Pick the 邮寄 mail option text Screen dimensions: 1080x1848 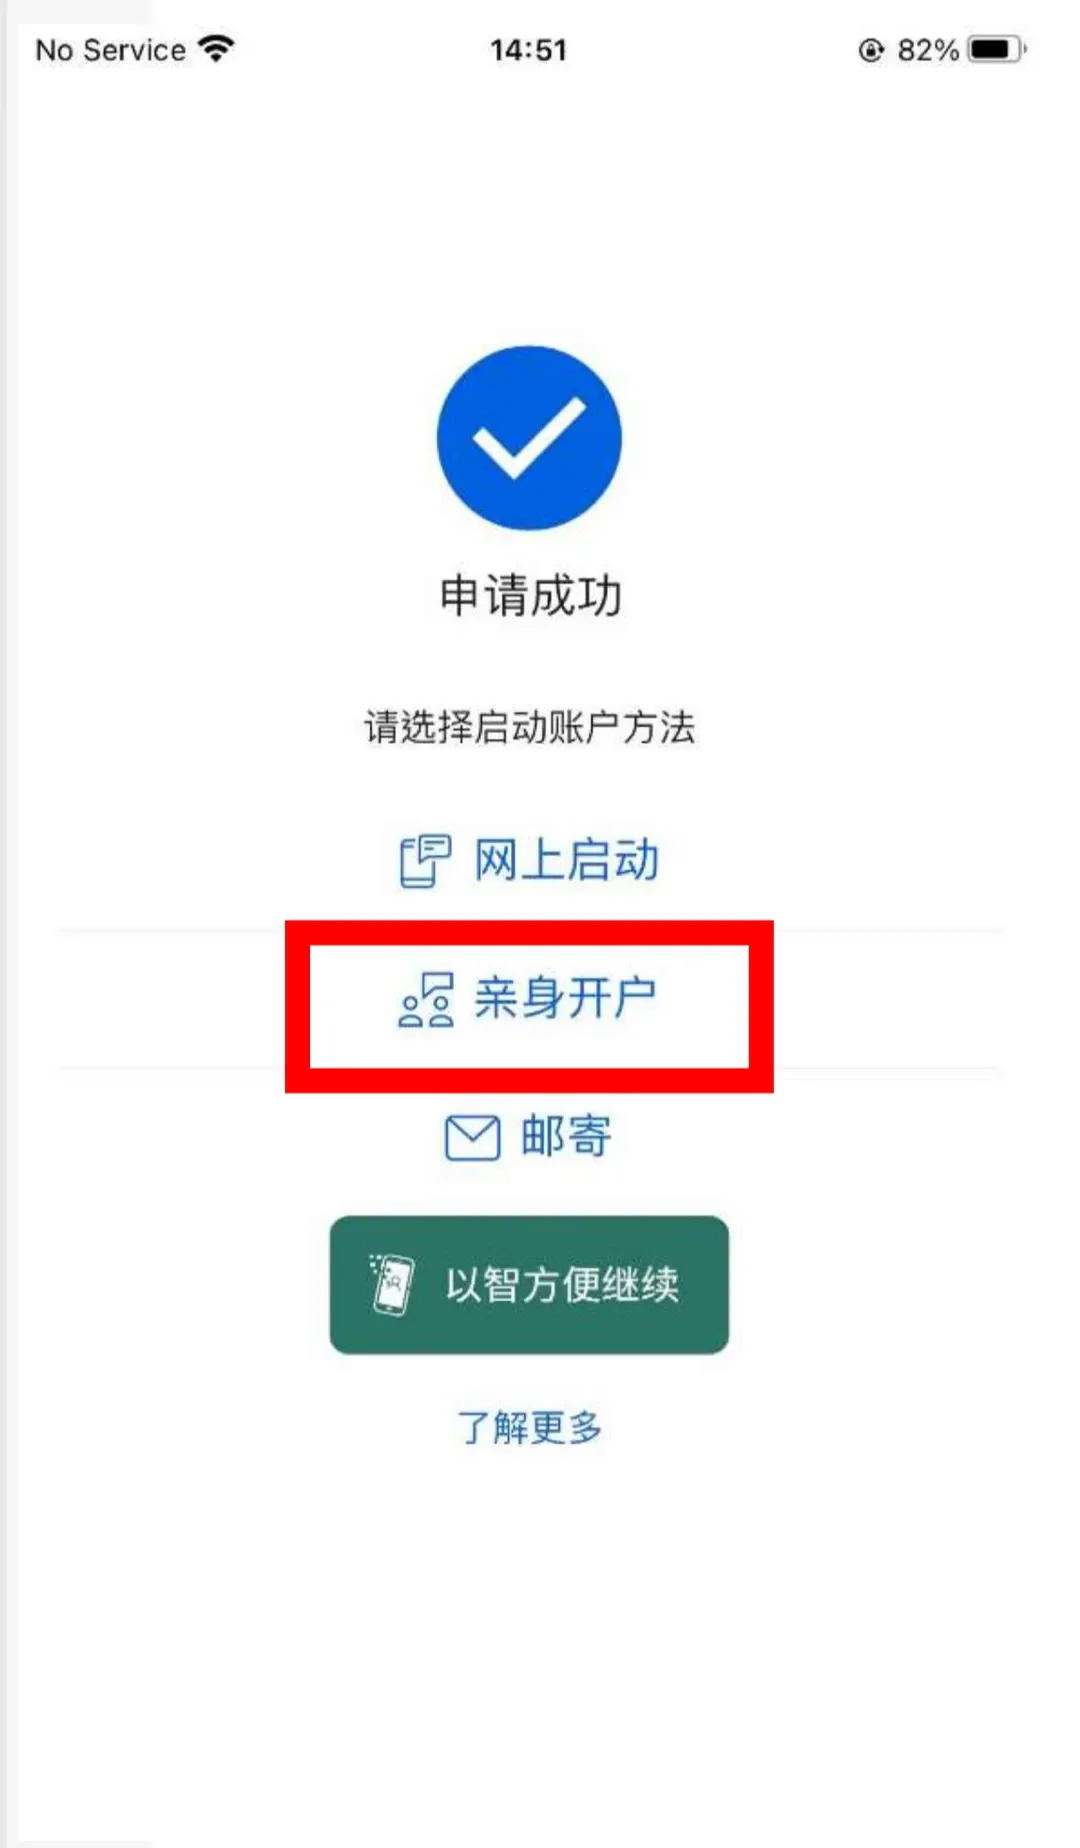(566, 1137)
